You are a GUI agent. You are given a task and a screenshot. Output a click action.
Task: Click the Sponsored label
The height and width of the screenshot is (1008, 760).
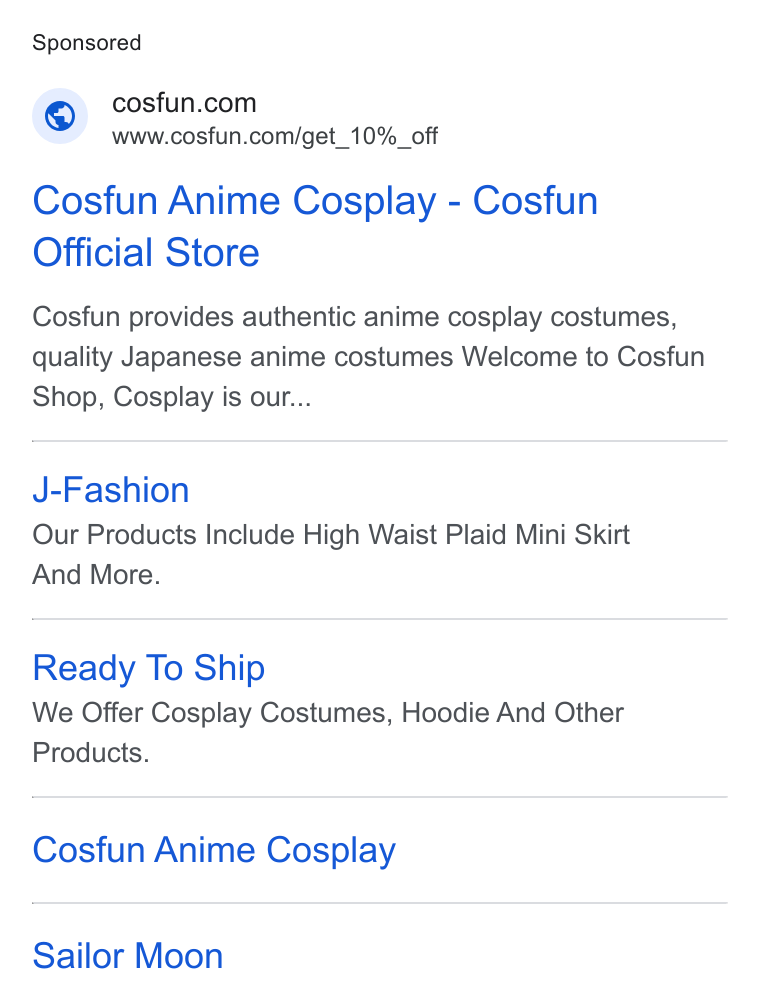pyautogui.click(x=87, y=43)
